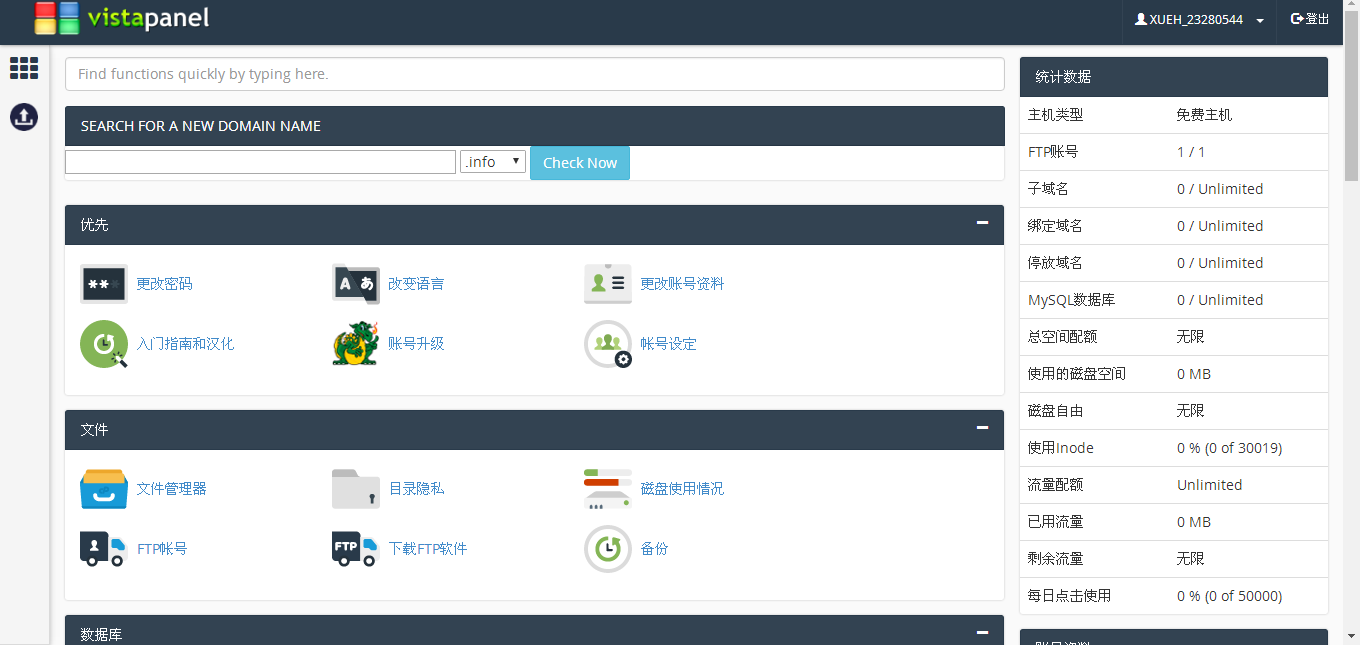This screenshot has height=645, width=1360.
Task: Collapse the 优先 section
Action: [x=982, y=223]
